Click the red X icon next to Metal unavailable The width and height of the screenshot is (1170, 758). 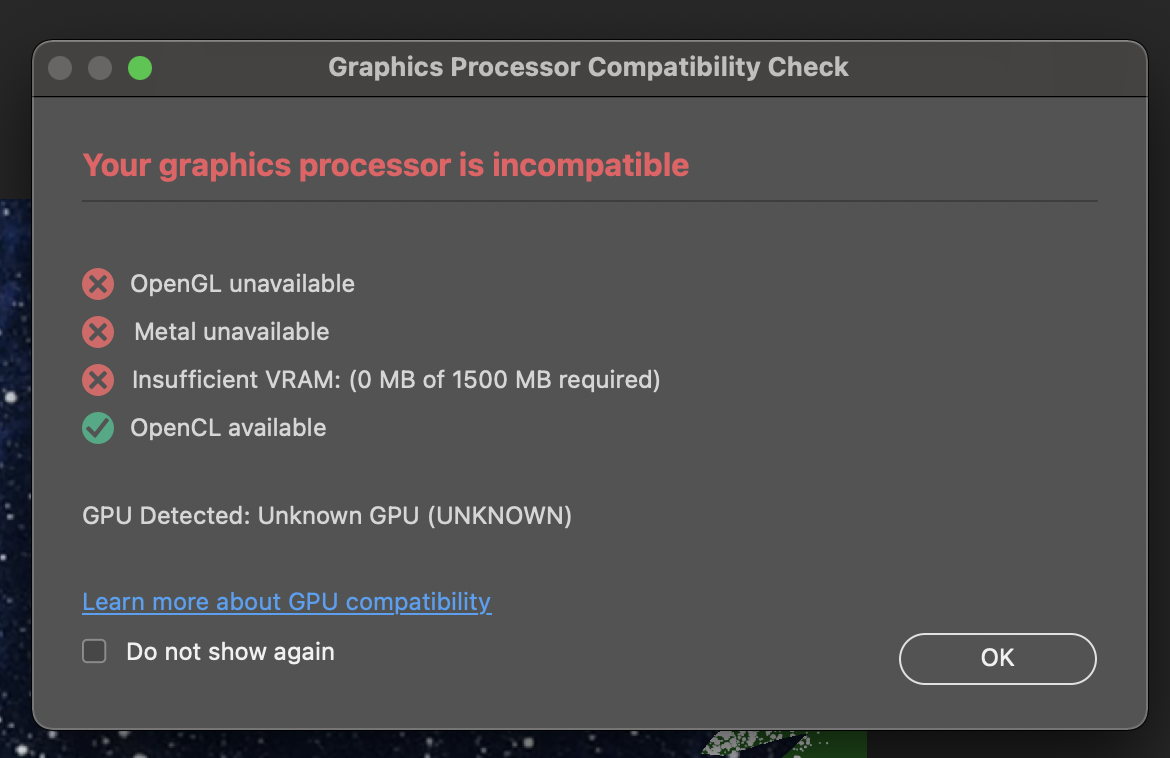tap(98, 332)
